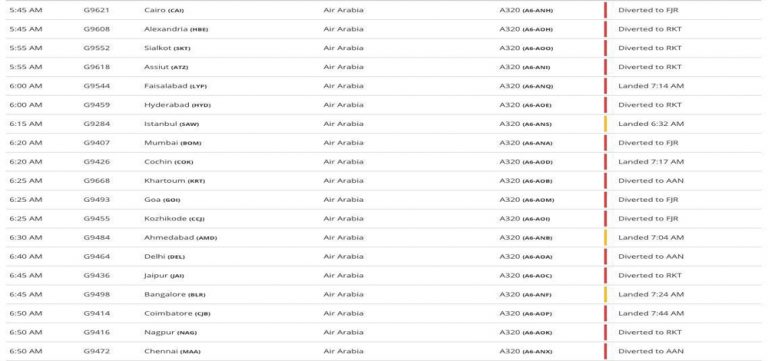Click Diverted to AAN status on Chennai row

[651, 351]
